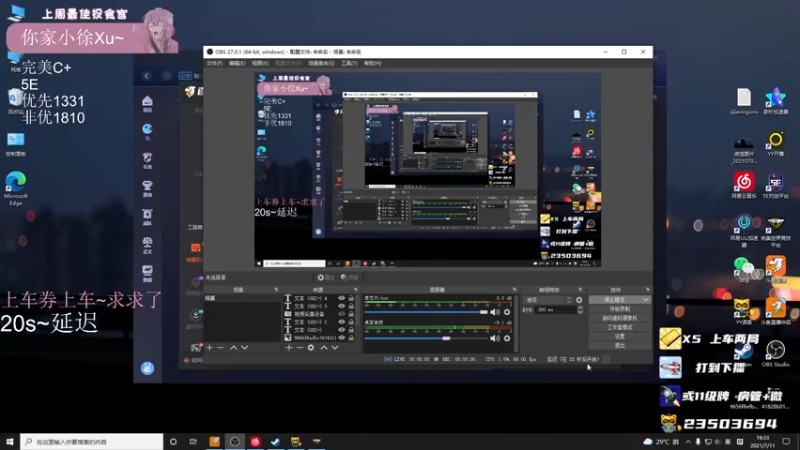Hide the 文本 (GDI+) 3 source
The width and height of the screenshot is (800, 450).
click(x=342, y=306)
